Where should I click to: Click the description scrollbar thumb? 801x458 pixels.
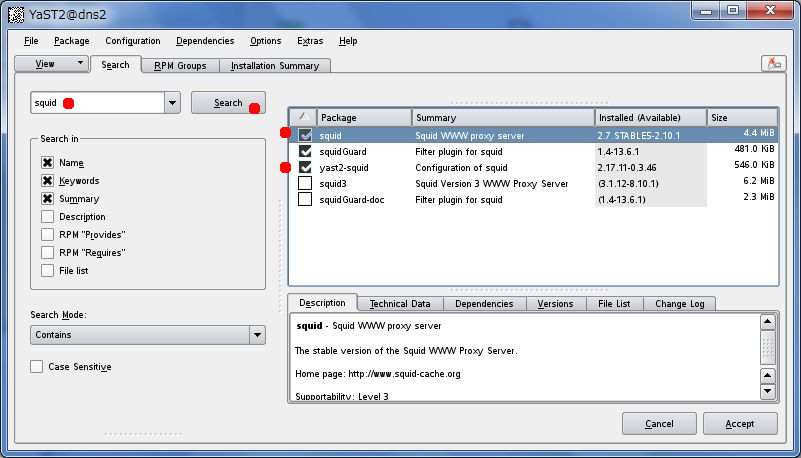767,347
